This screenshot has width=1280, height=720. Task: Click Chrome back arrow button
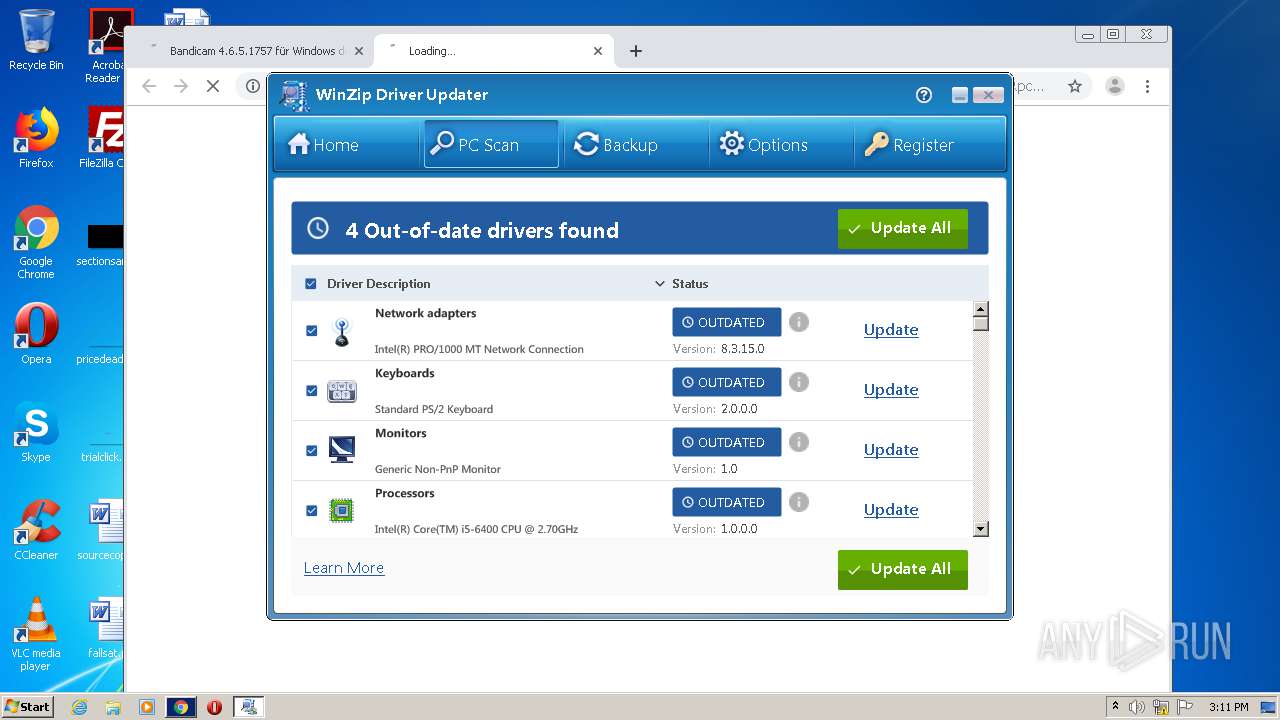click(x=149, y=87)
